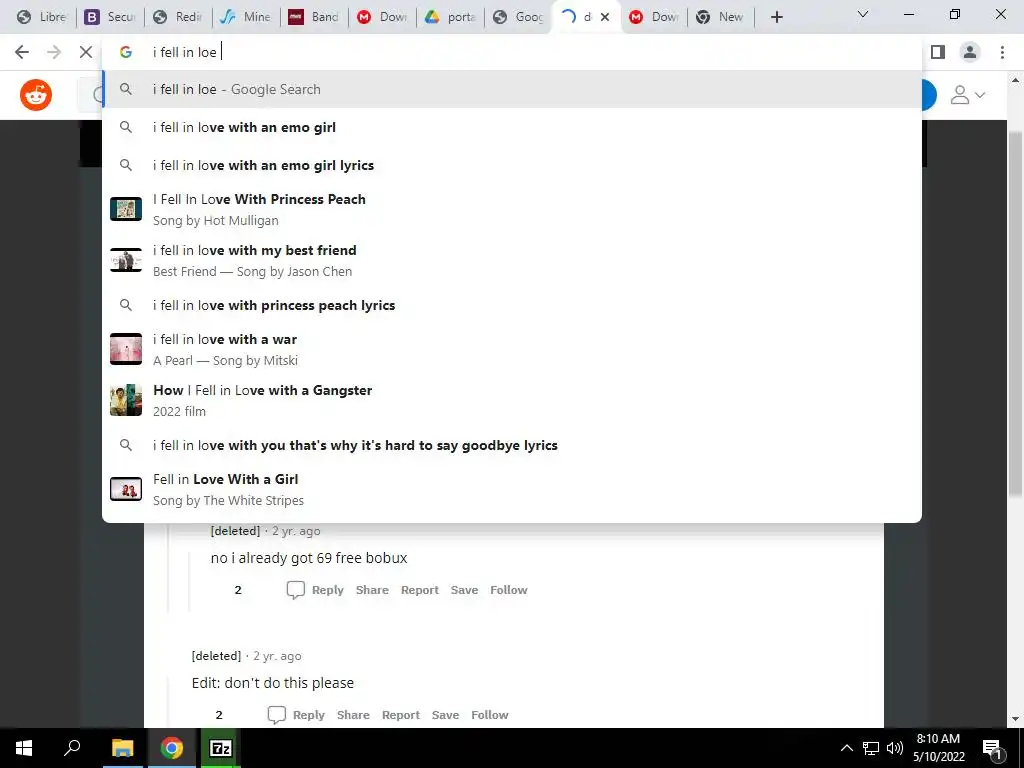Follow the '69 free bobux' comment
Viewport: 1024px width, 768px height.
coord(509,590)
